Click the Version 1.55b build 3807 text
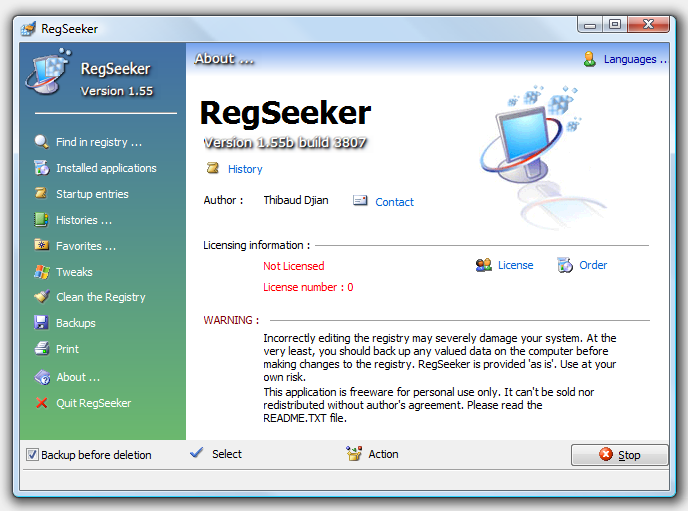The height and width of the screenshot is (511, 688). click(x=285, y=143)
